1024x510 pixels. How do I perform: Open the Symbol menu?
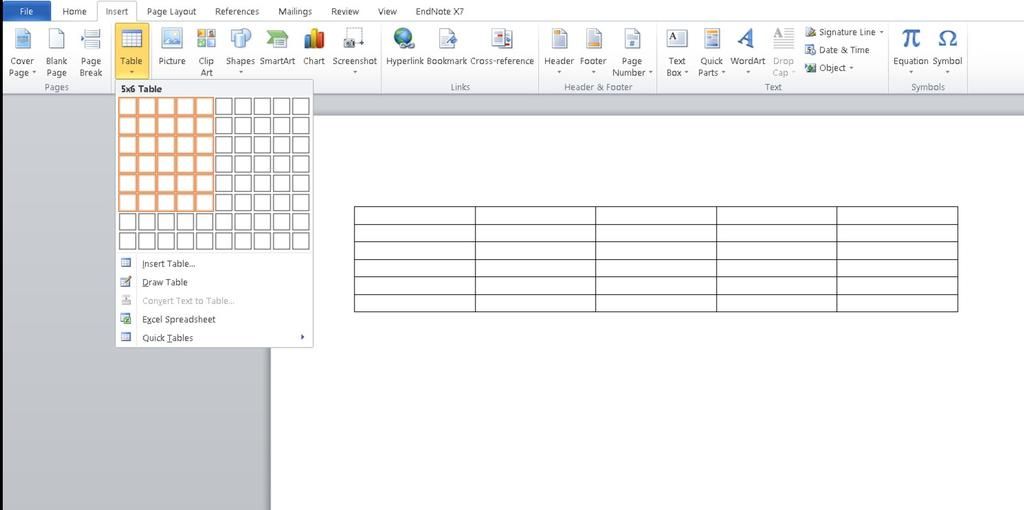click(947, 52)
